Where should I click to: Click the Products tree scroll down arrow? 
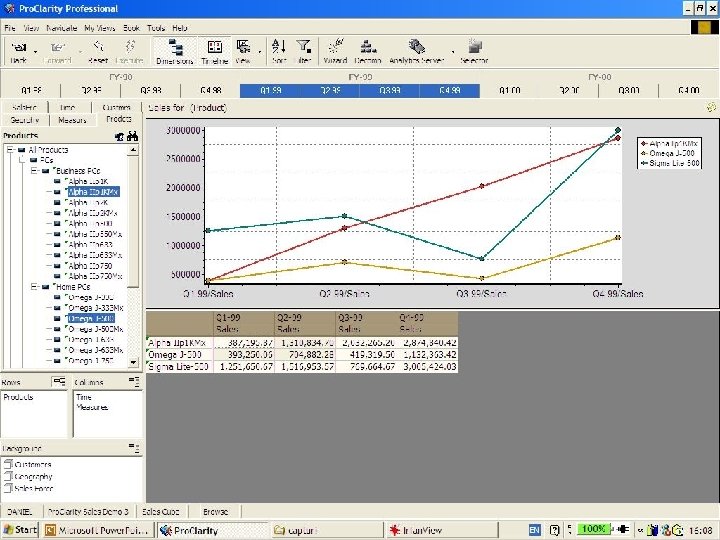click(133, 362)
